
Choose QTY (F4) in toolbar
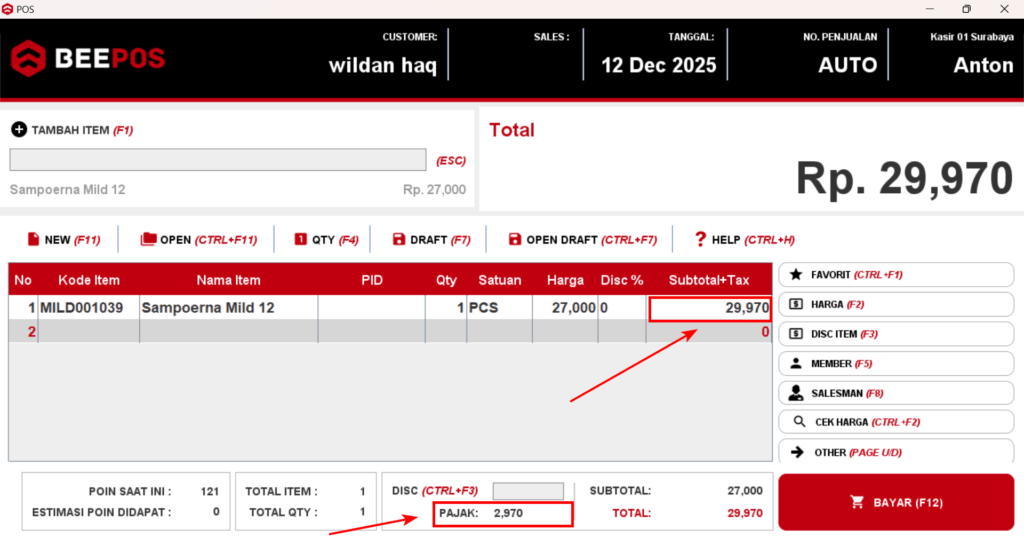click(x=326, y=240)
